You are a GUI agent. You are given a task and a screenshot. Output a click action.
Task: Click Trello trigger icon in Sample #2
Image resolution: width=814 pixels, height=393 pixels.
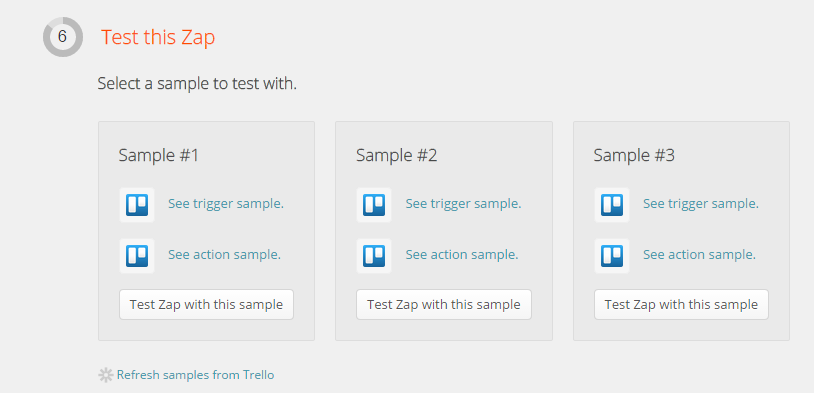click(374, 205)
